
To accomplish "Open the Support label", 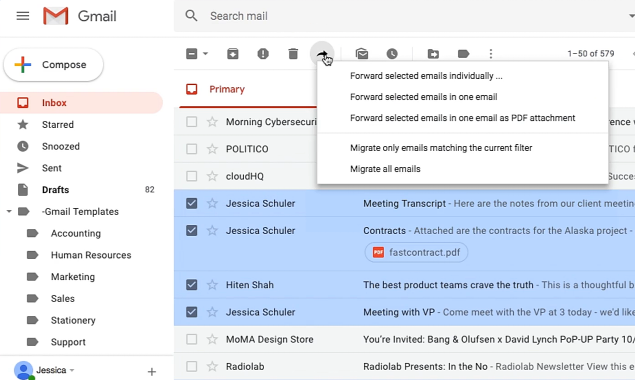I will click(x=68, y=342).
